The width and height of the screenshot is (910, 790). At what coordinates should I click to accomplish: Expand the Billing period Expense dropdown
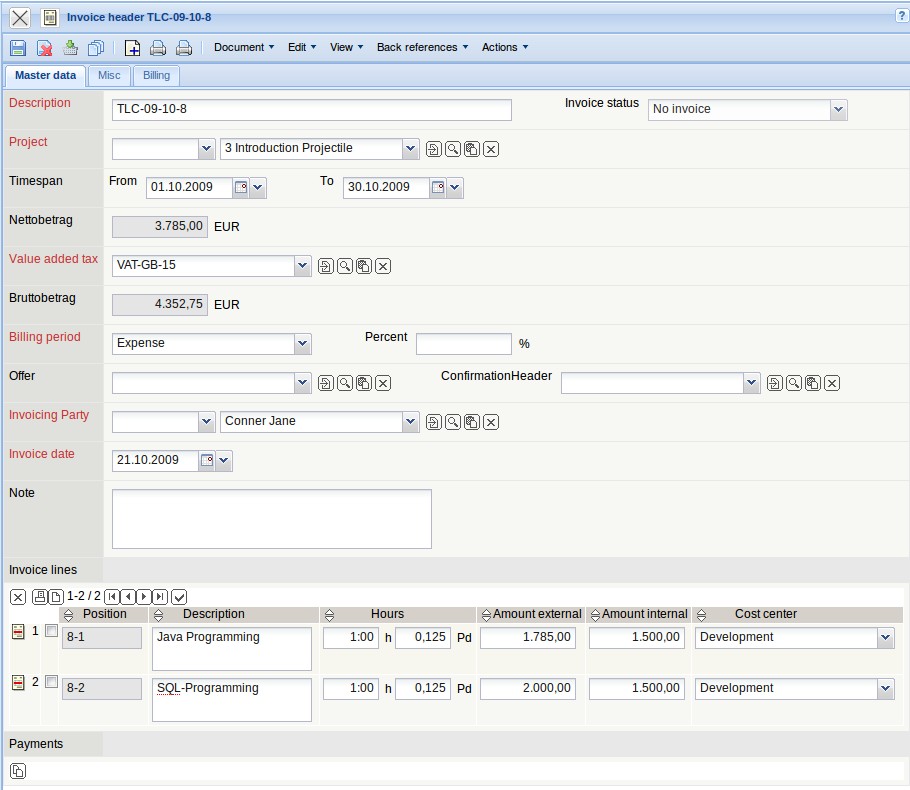point(302,344)
